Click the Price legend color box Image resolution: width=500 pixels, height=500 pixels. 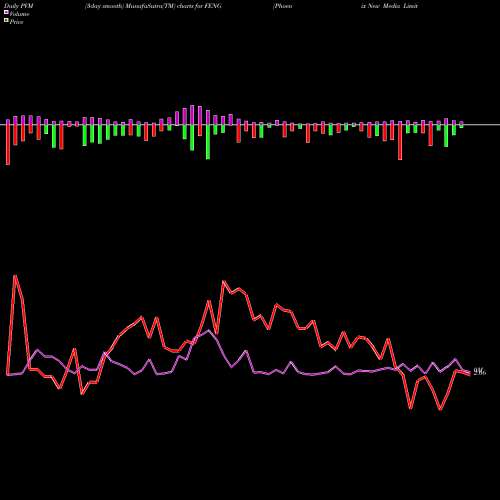(x=6, y=21)
